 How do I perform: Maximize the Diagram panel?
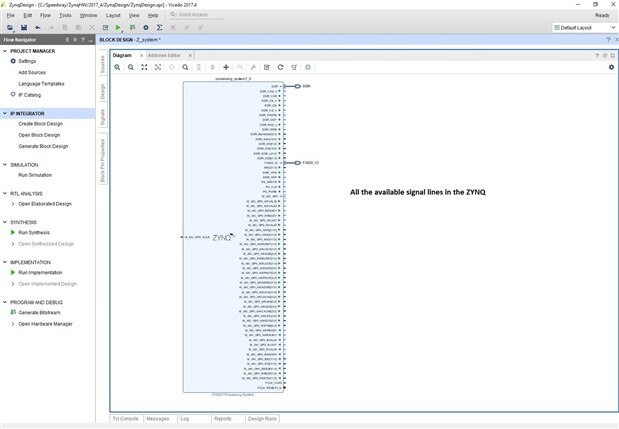pyautogui.click(x=612, y=56)
